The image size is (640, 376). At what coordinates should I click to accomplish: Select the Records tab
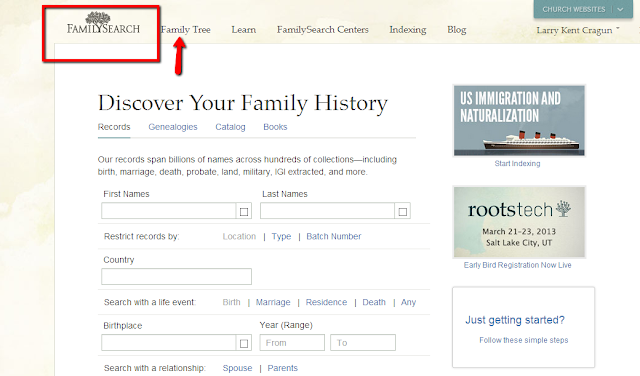[x=114, y=127]
